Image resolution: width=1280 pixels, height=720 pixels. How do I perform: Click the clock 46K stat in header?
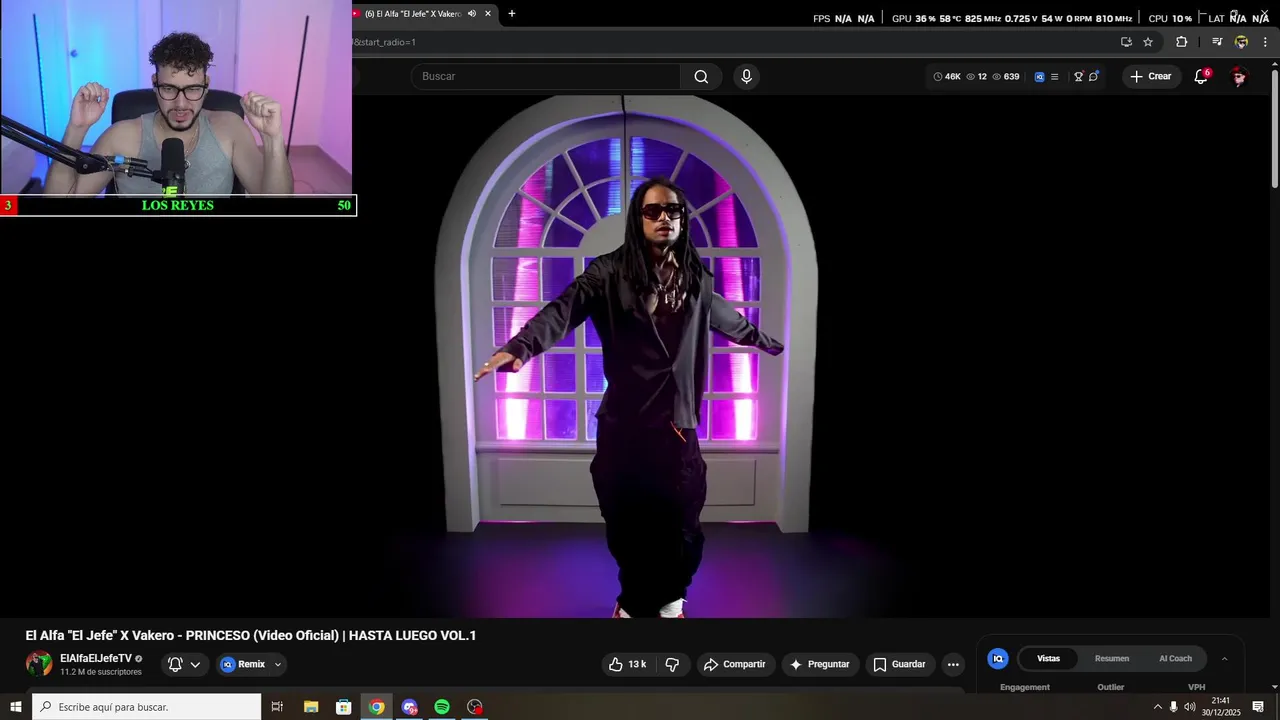click(947, 76)
